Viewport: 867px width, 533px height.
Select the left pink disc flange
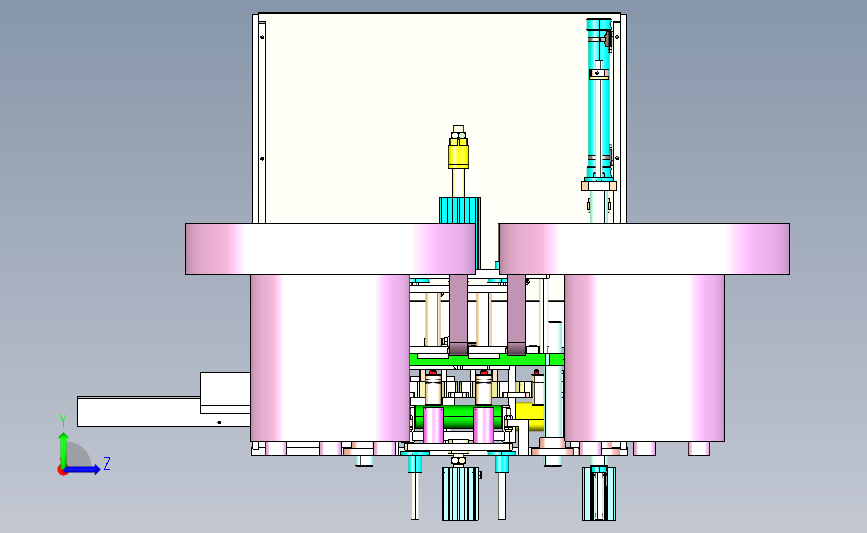tap(330, 249)
